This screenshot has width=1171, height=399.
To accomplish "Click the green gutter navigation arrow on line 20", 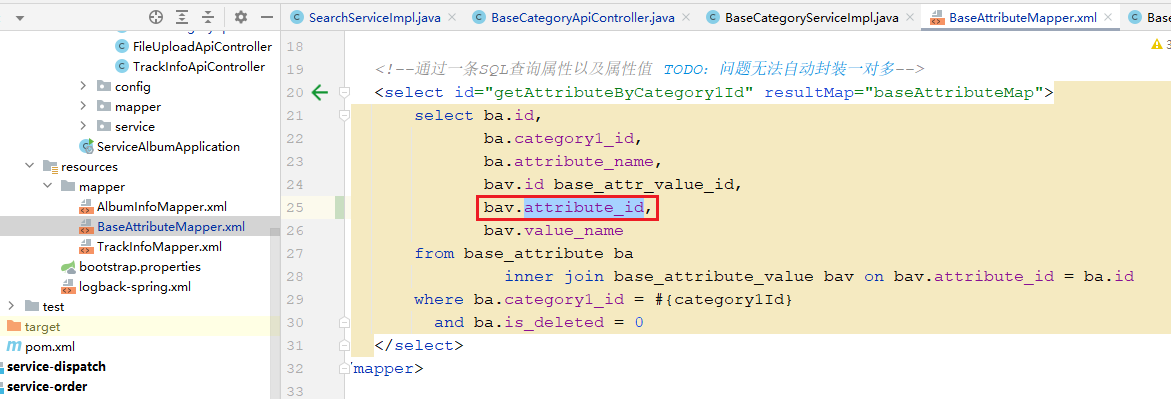I will (x=319, y=93).
